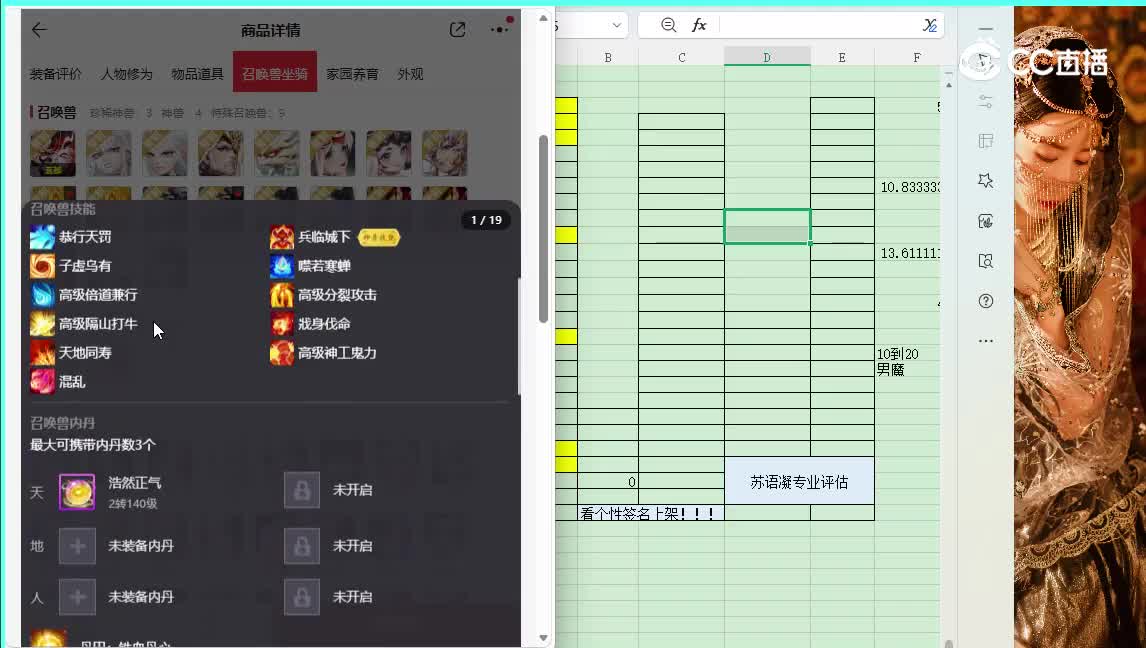
Task: Click the 高级分裂攻击 skill icon
Action: (x=282, y=294)
